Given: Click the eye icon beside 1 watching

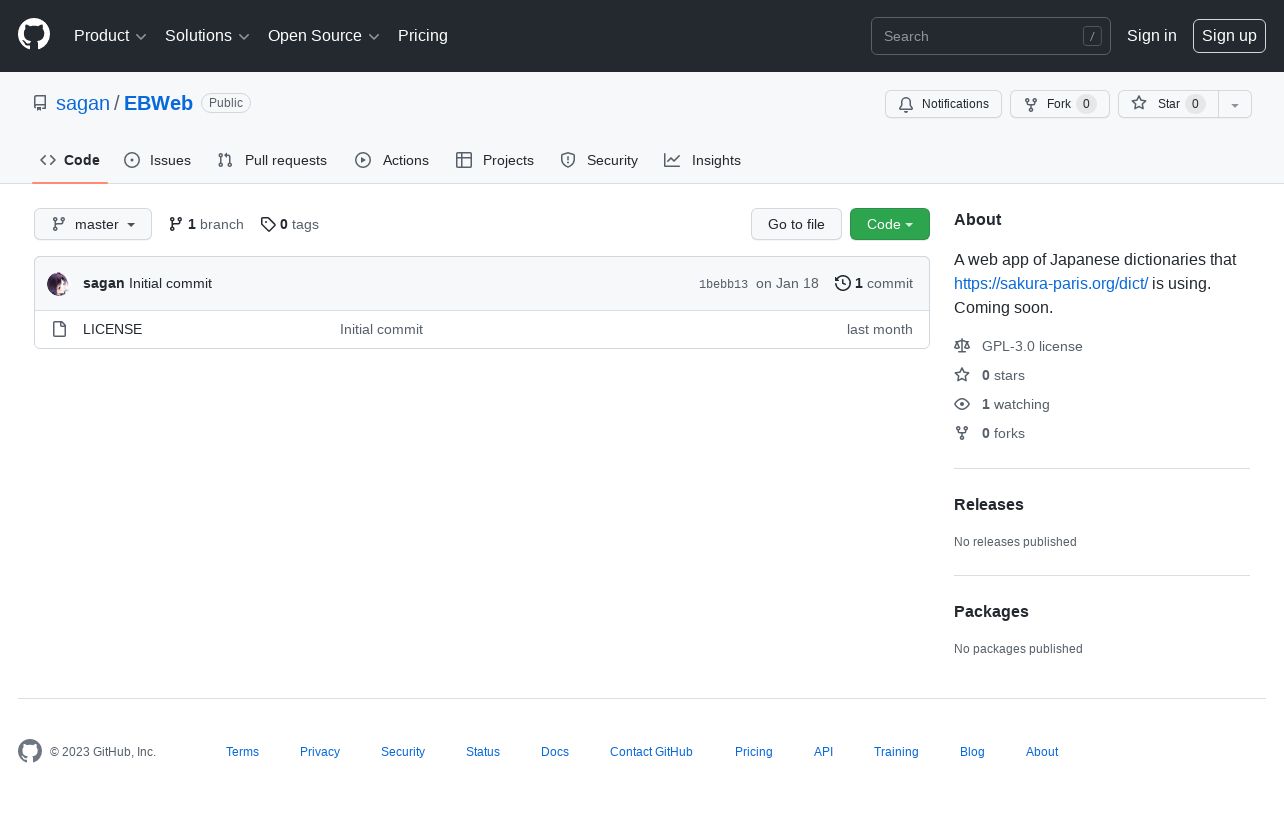Looking at the screenshot, I should click(x=962, y=404).
